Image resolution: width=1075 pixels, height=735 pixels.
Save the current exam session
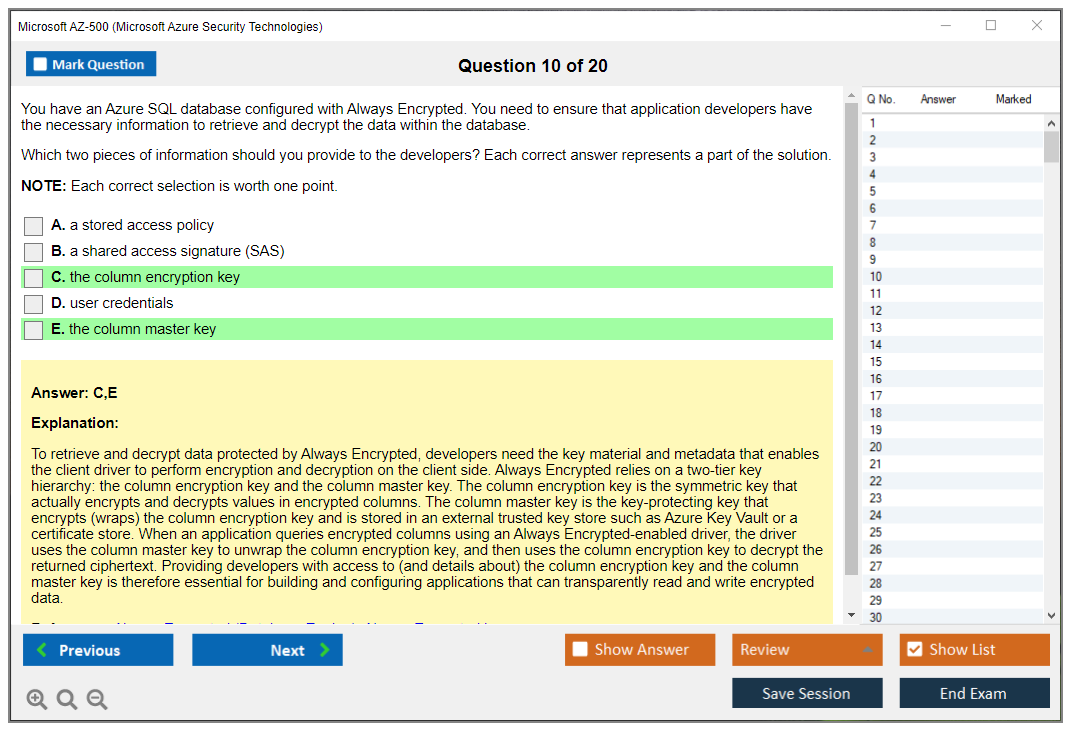tap(807, 693)
